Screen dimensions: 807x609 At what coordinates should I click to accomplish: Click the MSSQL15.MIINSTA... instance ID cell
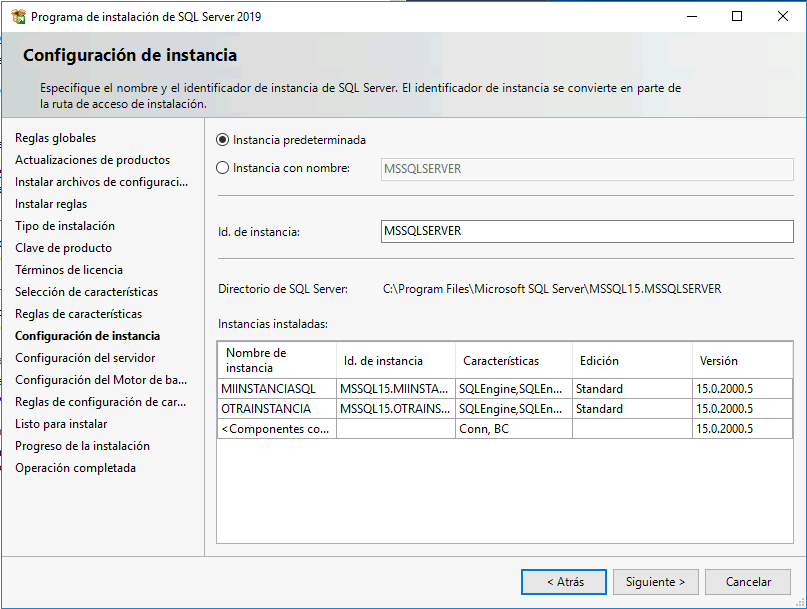click(396, 389)
